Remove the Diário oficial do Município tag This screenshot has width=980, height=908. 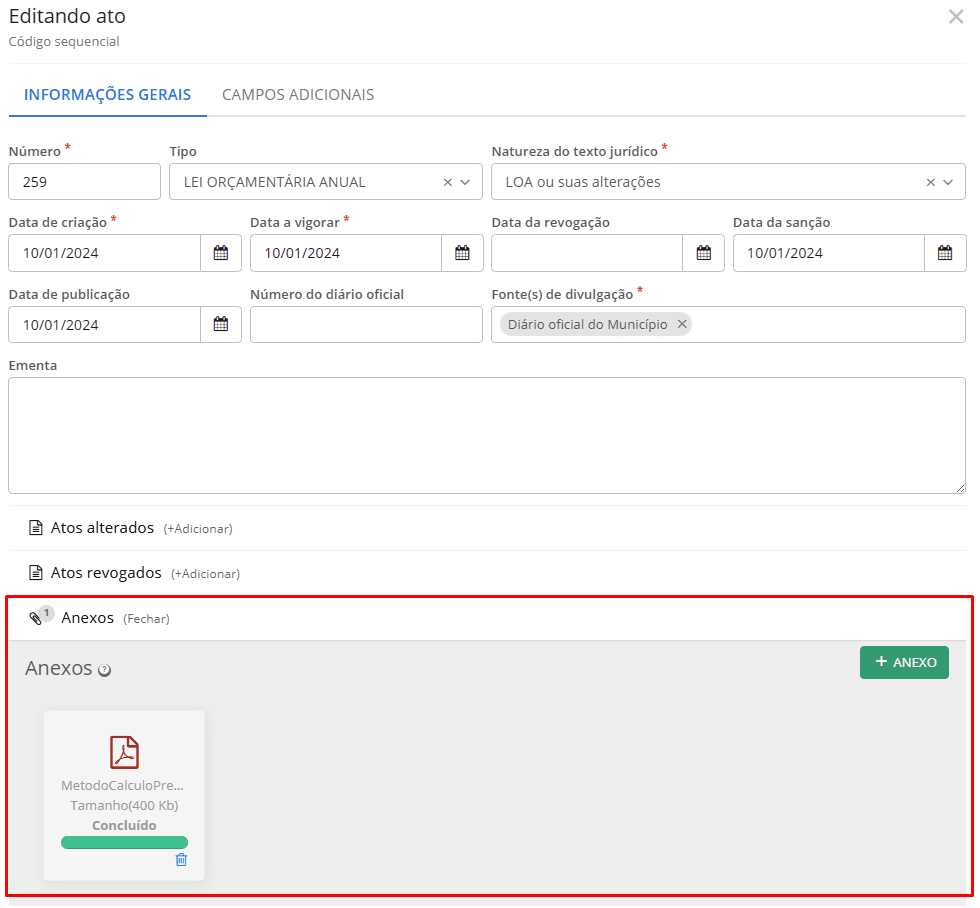682,324
